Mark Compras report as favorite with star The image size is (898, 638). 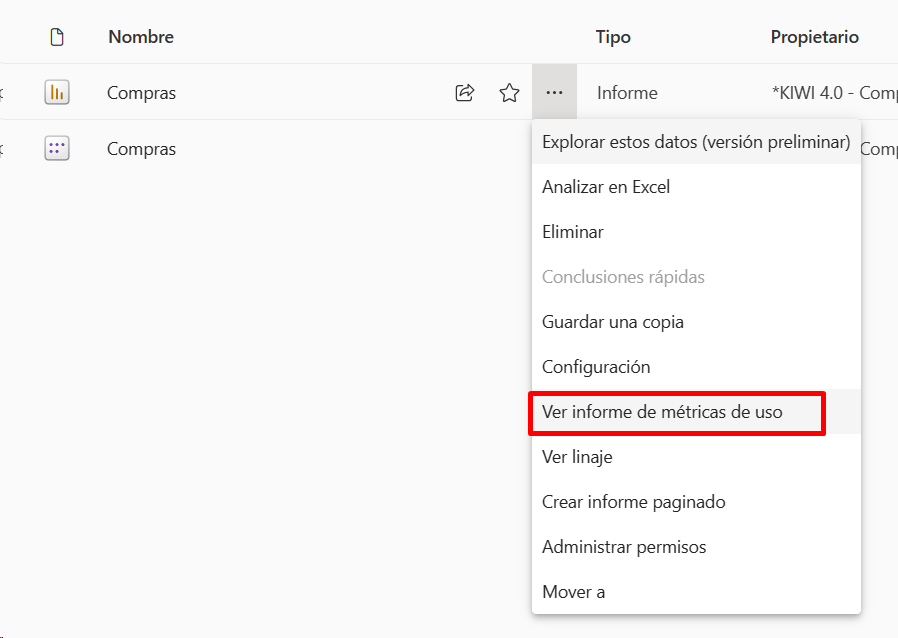(509, 93)
